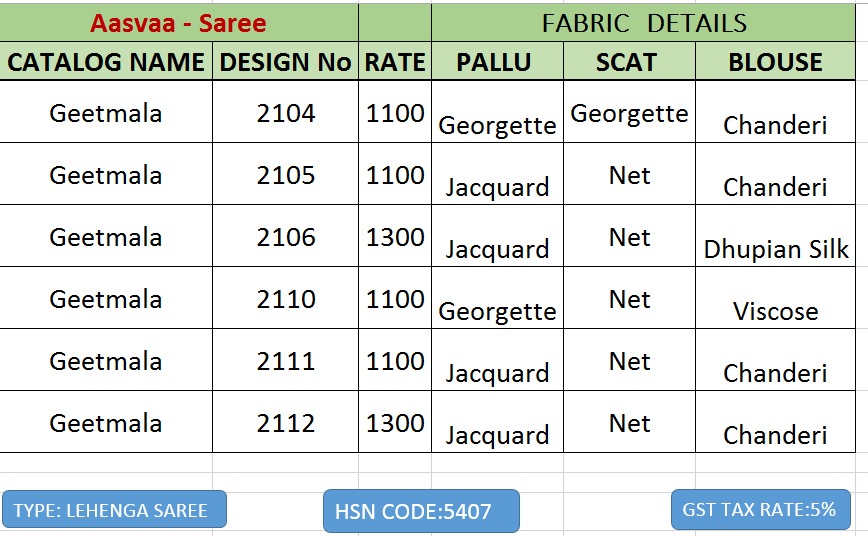
Task: Click the Geetmala cell in design 2112 row
Action: pos(106,423)
